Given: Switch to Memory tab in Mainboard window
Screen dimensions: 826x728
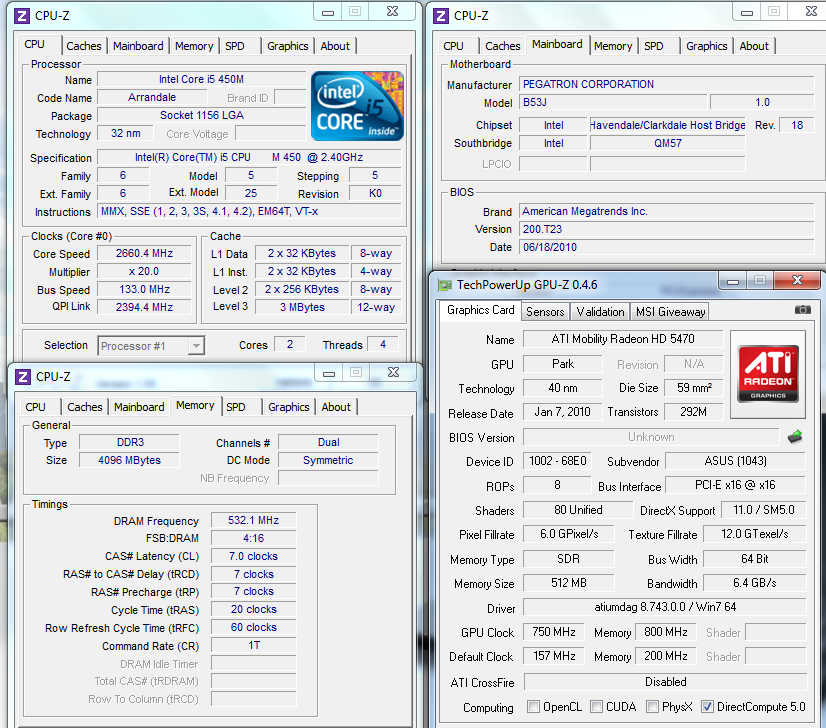Looking at the screenshot, I should click(613, 46).
